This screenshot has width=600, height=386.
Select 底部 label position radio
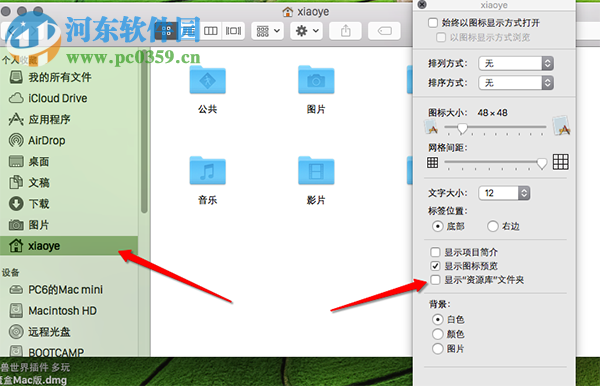coord(437,226)
